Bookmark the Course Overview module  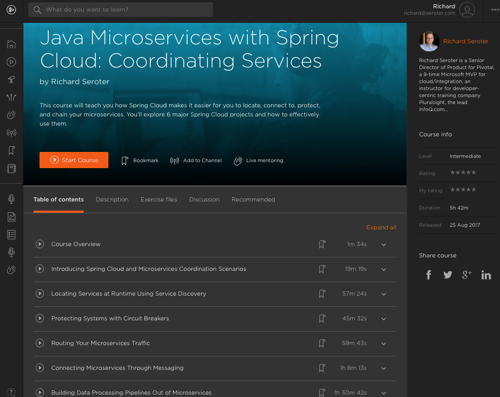[x=322, y=244]
